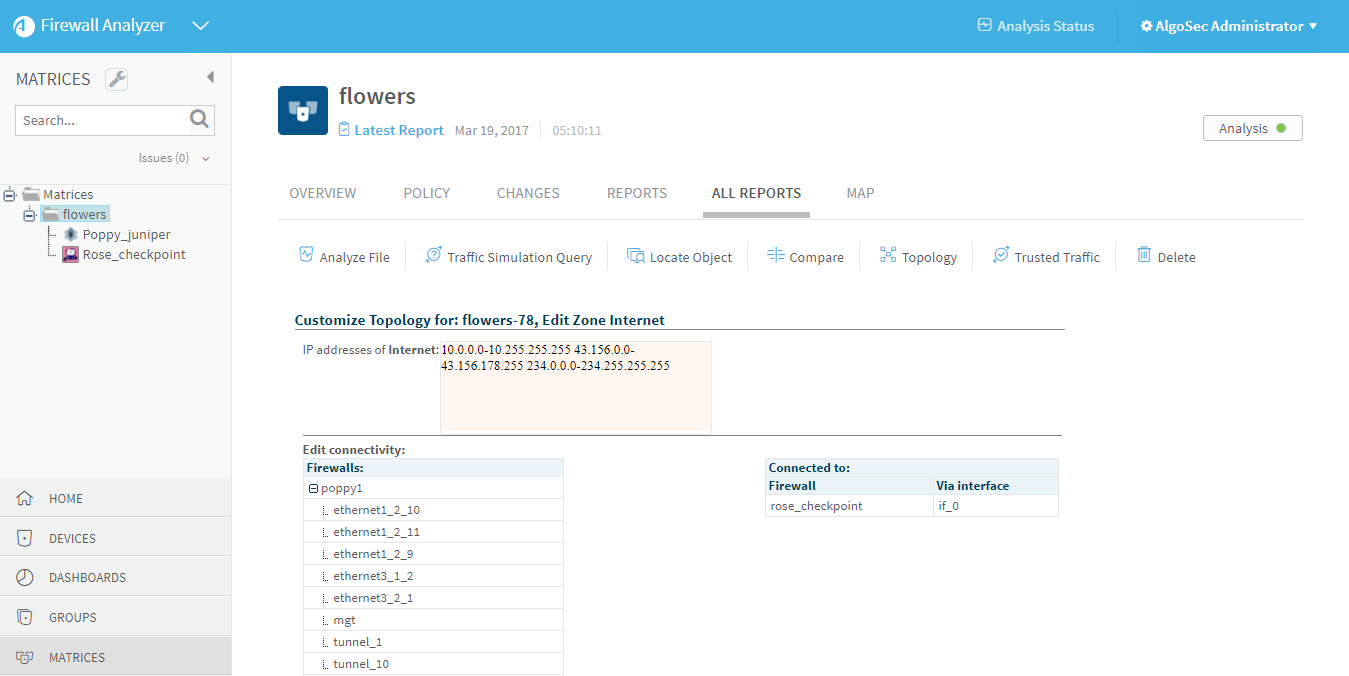Click the search magnifier icon

(x=200, y=120)
